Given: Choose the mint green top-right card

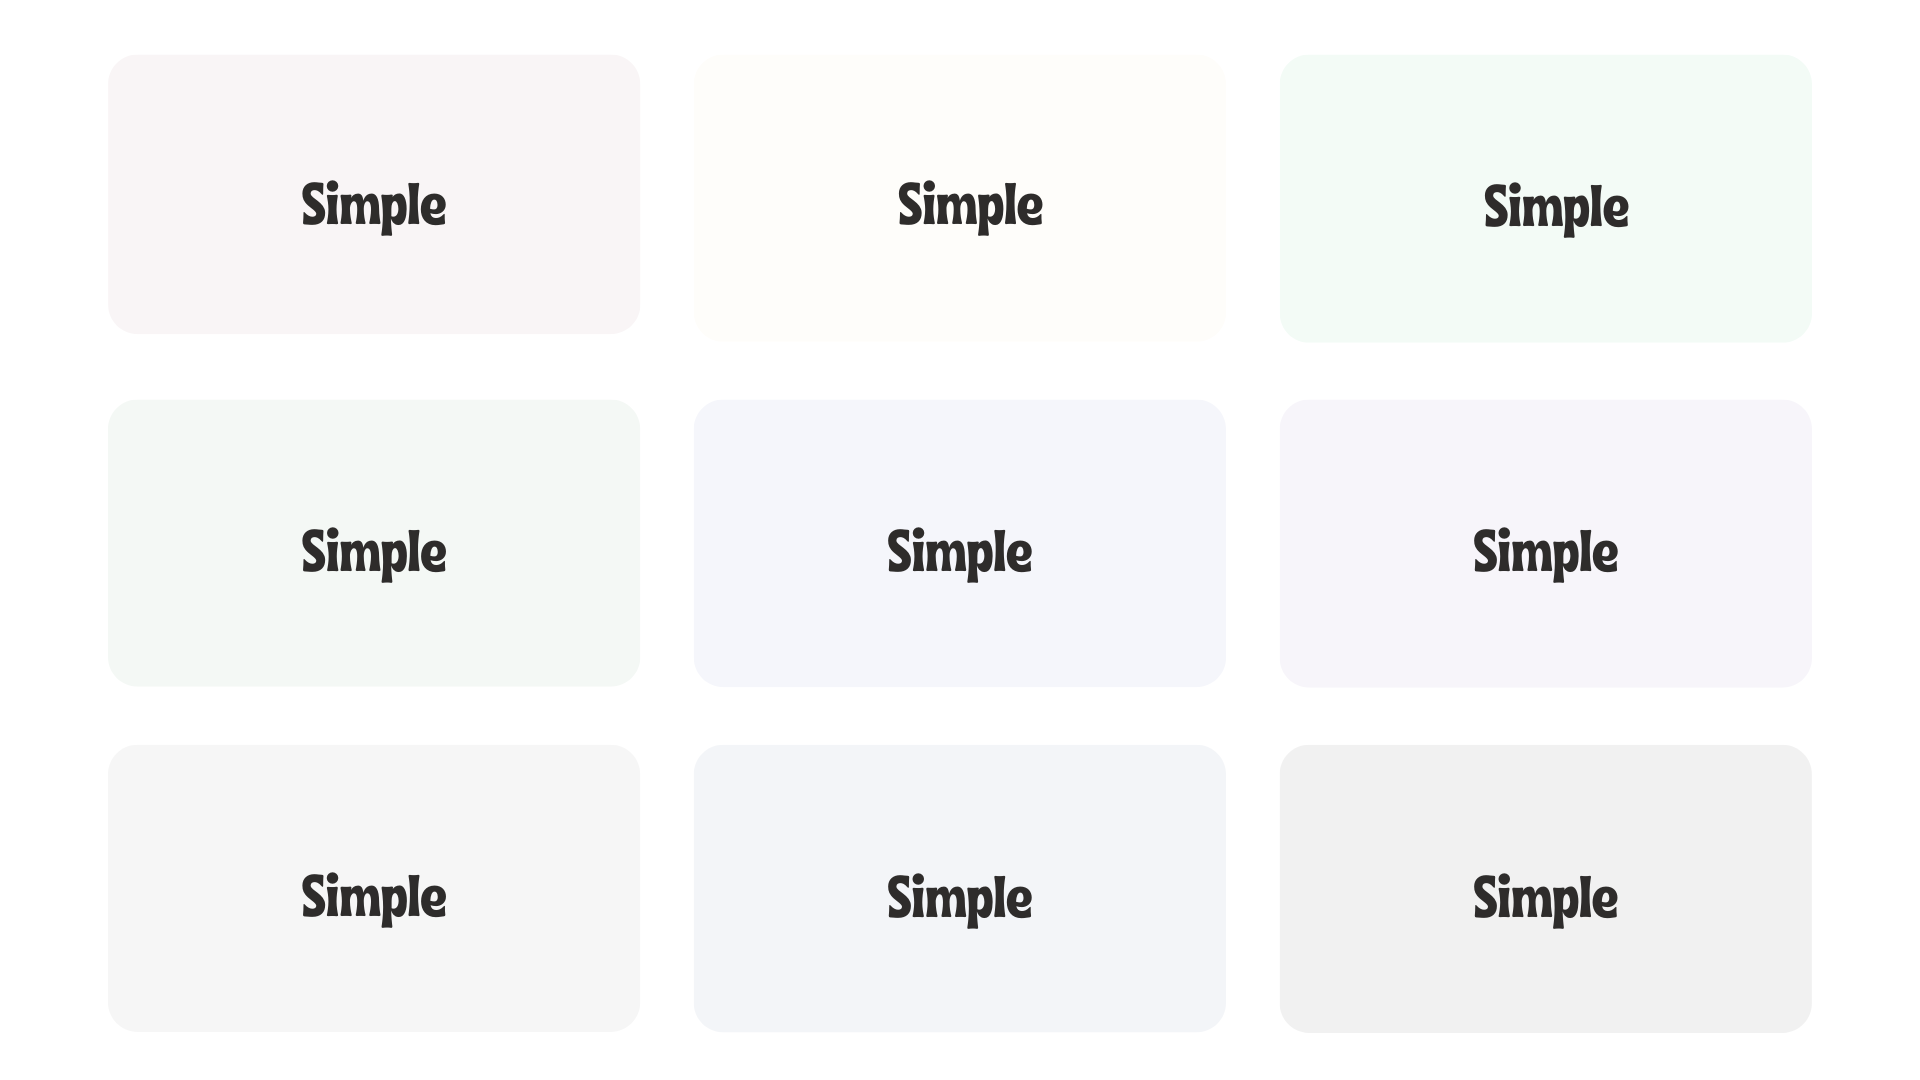Looking at the screenshot, I should click(1546, 198).
